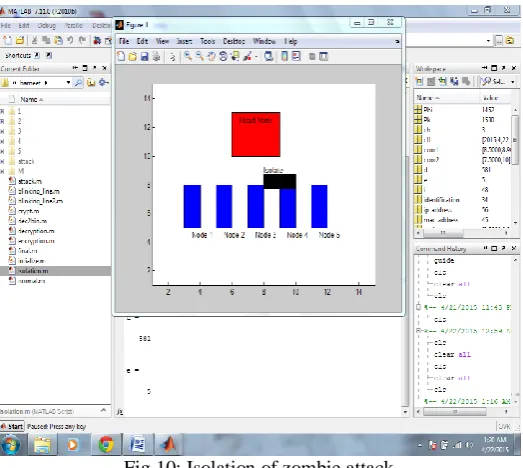This screenshot has width=523, height=468.
Task: Select the Zoom In tool in figure toolbar
Action: 188,56
